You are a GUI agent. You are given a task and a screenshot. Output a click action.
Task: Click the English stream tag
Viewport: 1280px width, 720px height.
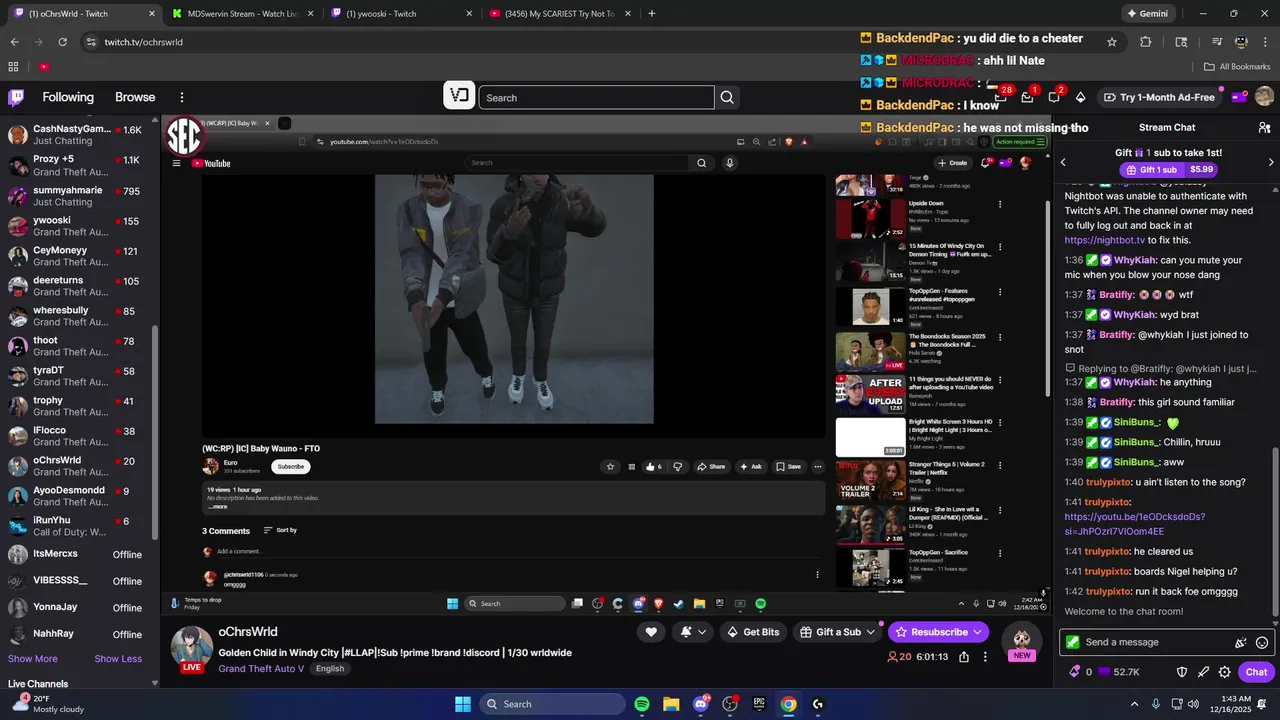[330, 668]
